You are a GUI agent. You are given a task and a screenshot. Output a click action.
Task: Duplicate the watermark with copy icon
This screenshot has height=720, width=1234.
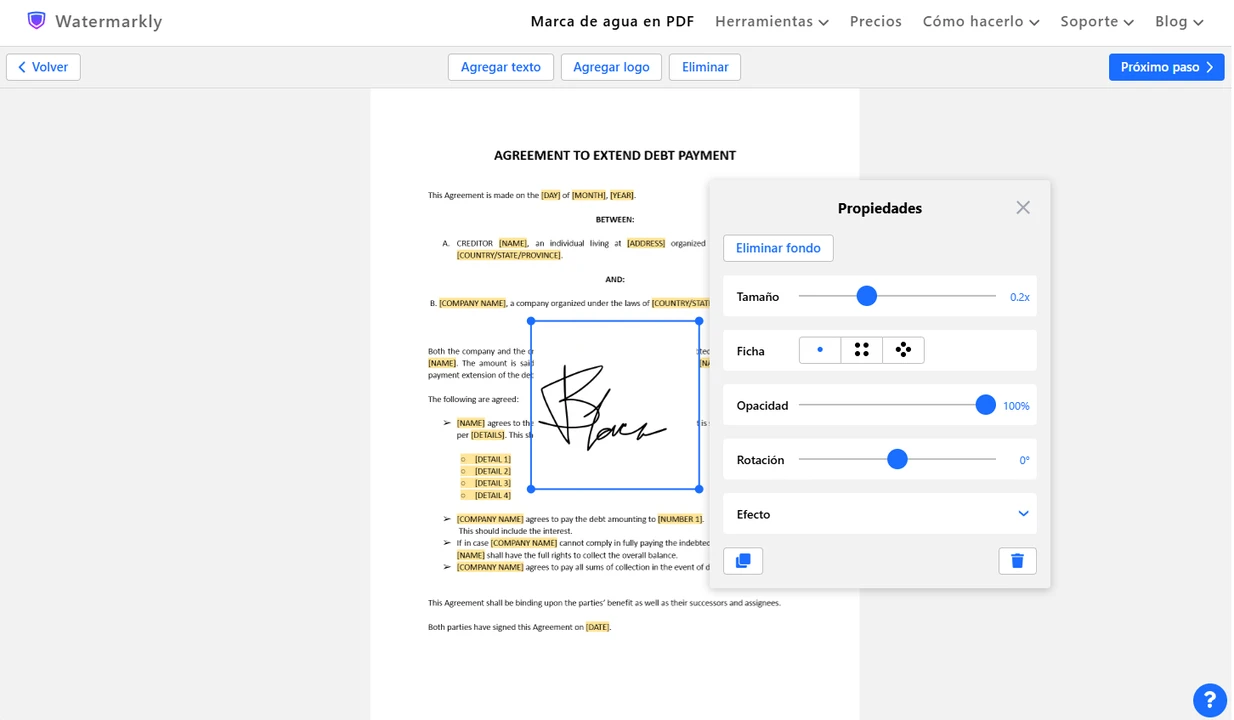(x=743, y=561)
